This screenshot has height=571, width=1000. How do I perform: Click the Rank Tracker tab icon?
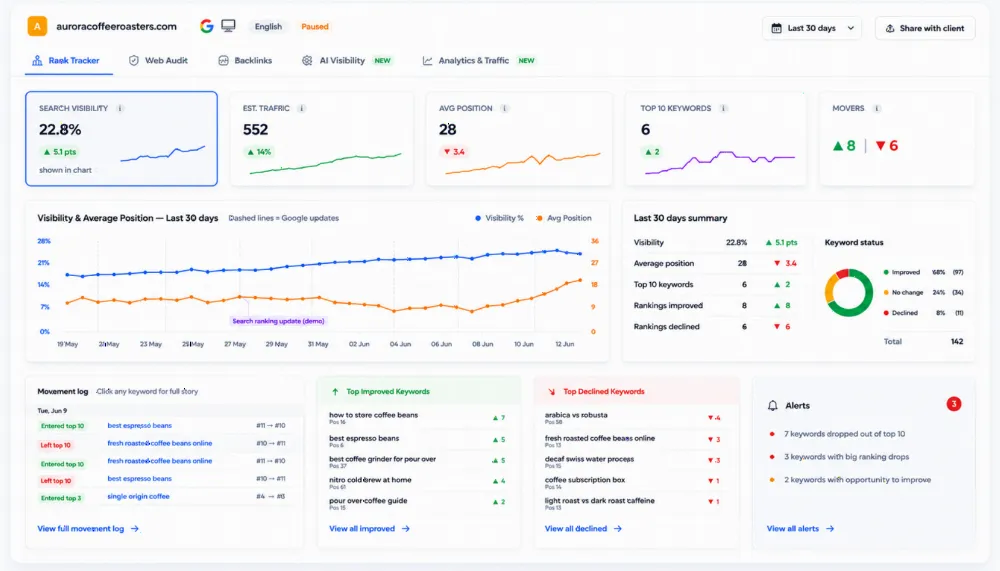[x=37, y=61]
